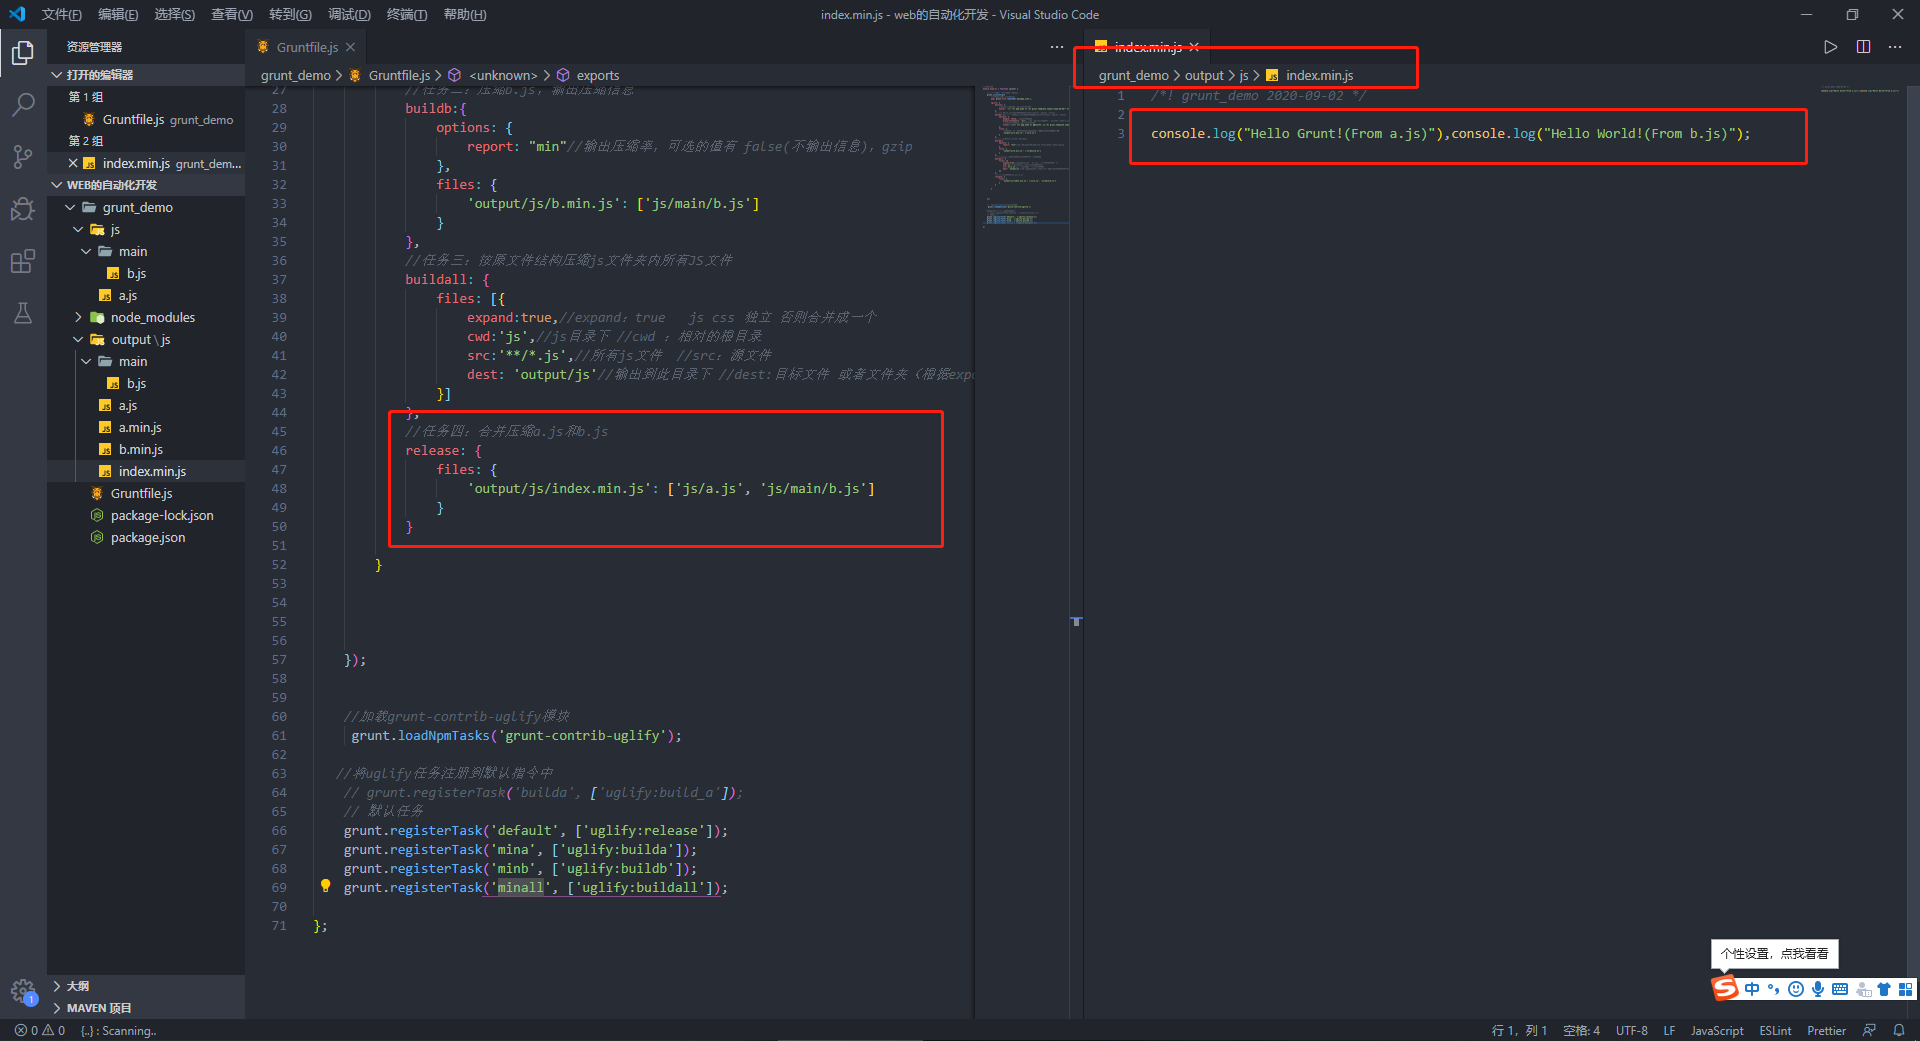
Task: Open the 转到(G) menu
Action: point(290,14)
